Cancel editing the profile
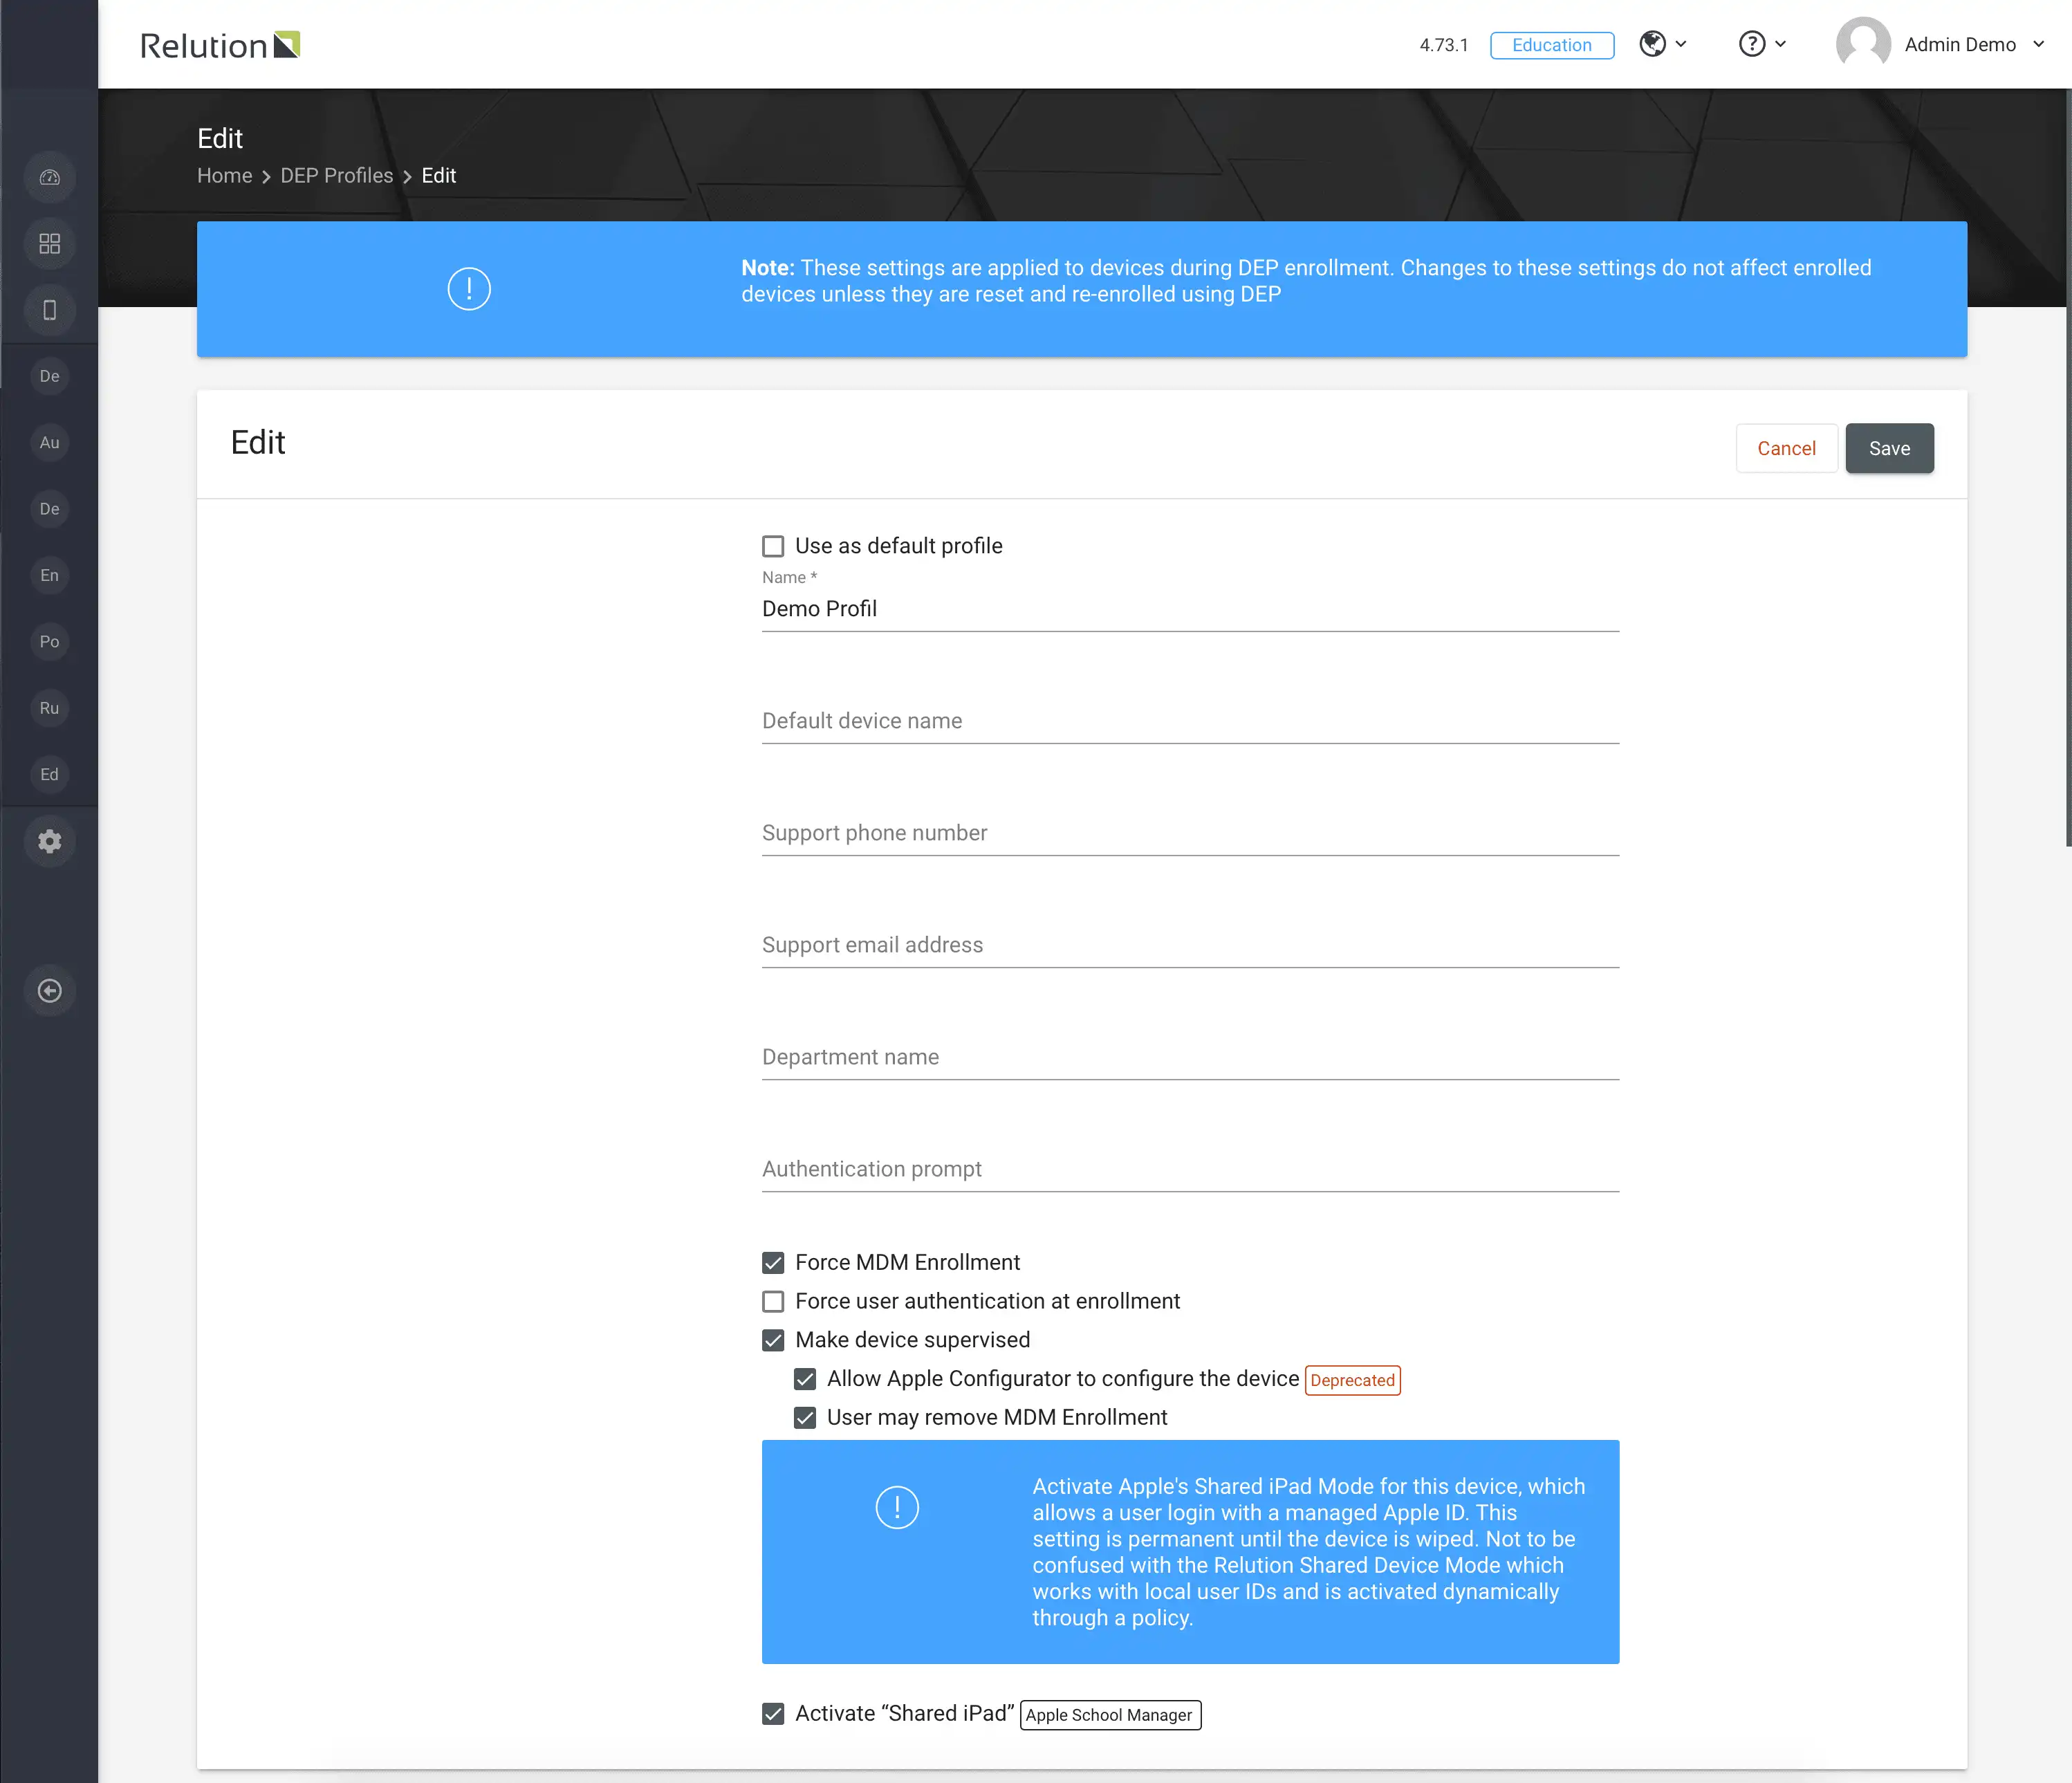Screen dimensions: 2072x1783 point(1786,449)
